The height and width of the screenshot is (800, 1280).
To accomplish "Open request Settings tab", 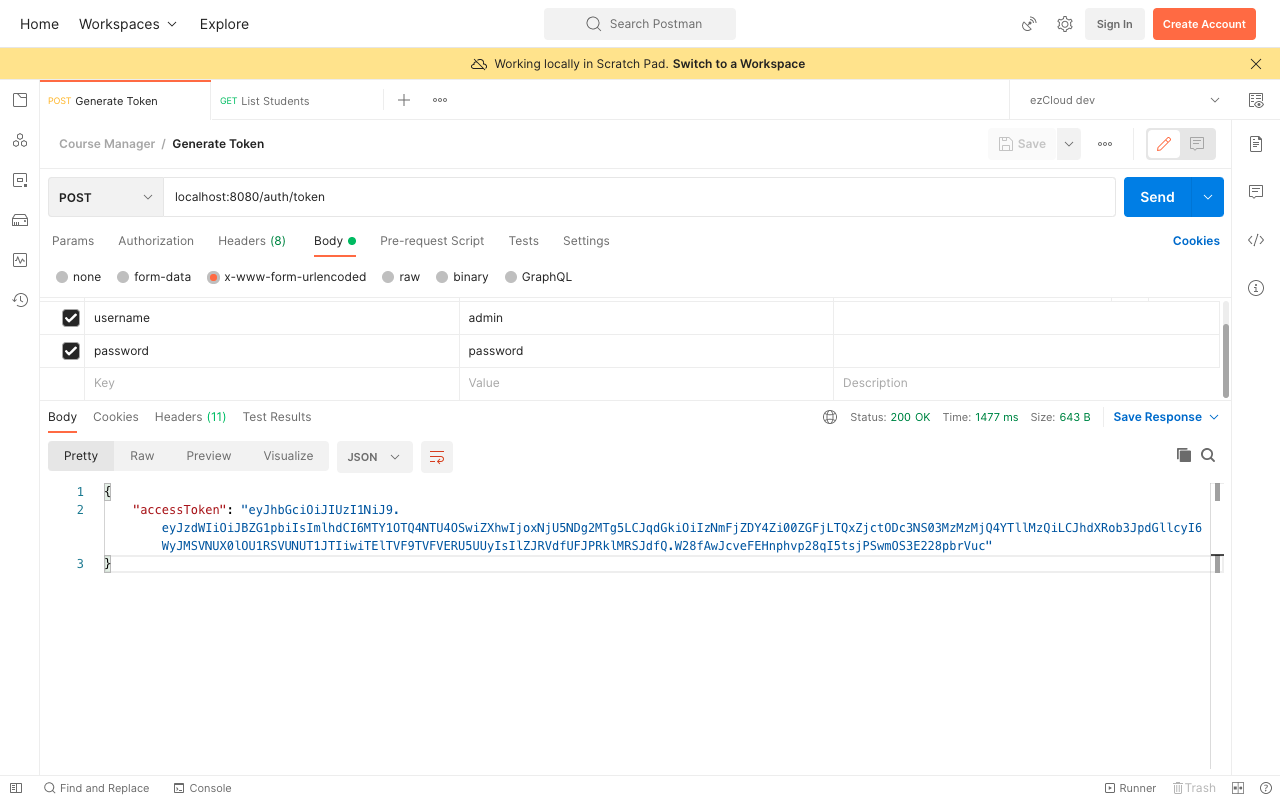I will pos(586,241).
